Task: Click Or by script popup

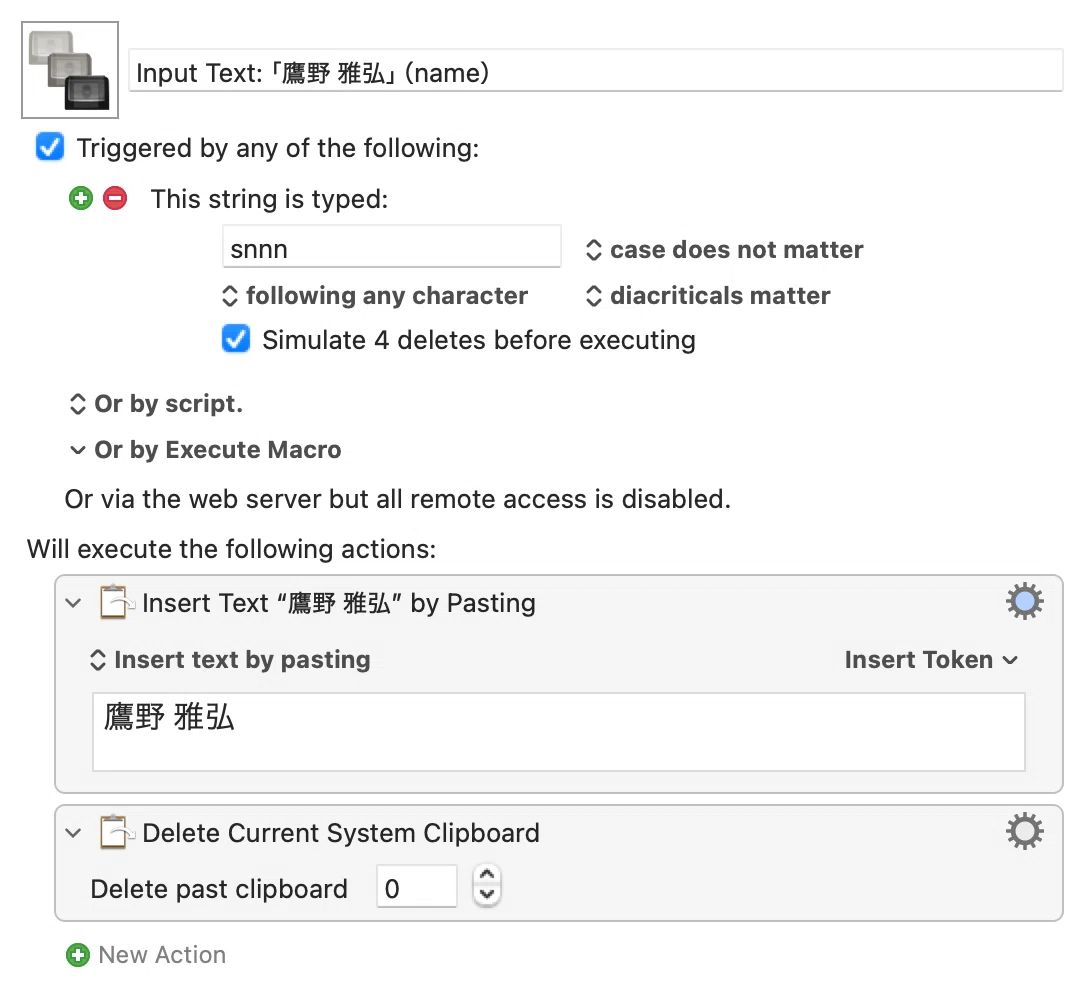Action: (156, 404)
